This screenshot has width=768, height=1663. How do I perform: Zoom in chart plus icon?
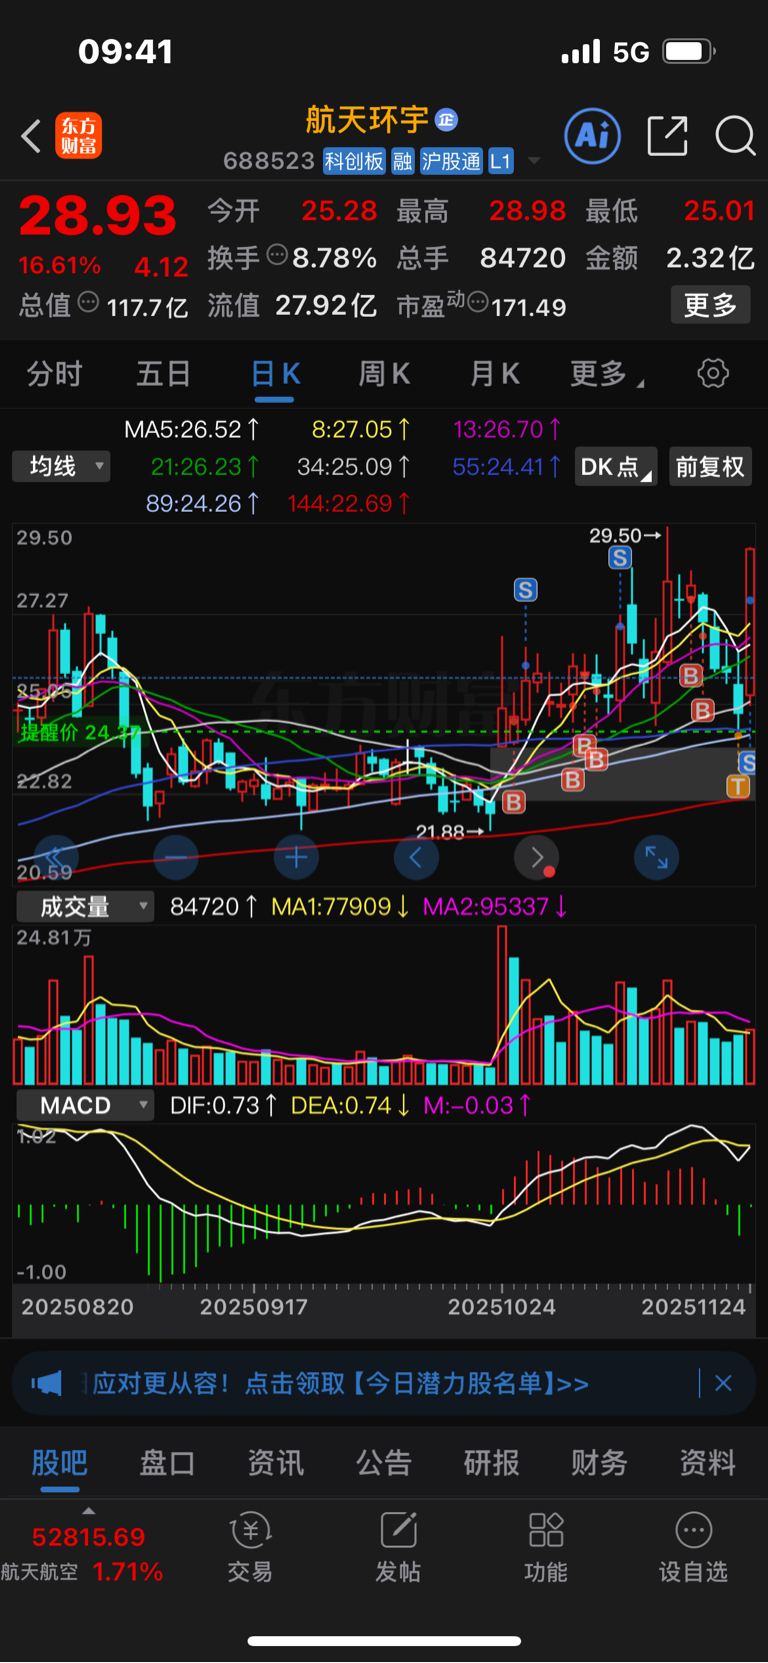tap(296, 857)
